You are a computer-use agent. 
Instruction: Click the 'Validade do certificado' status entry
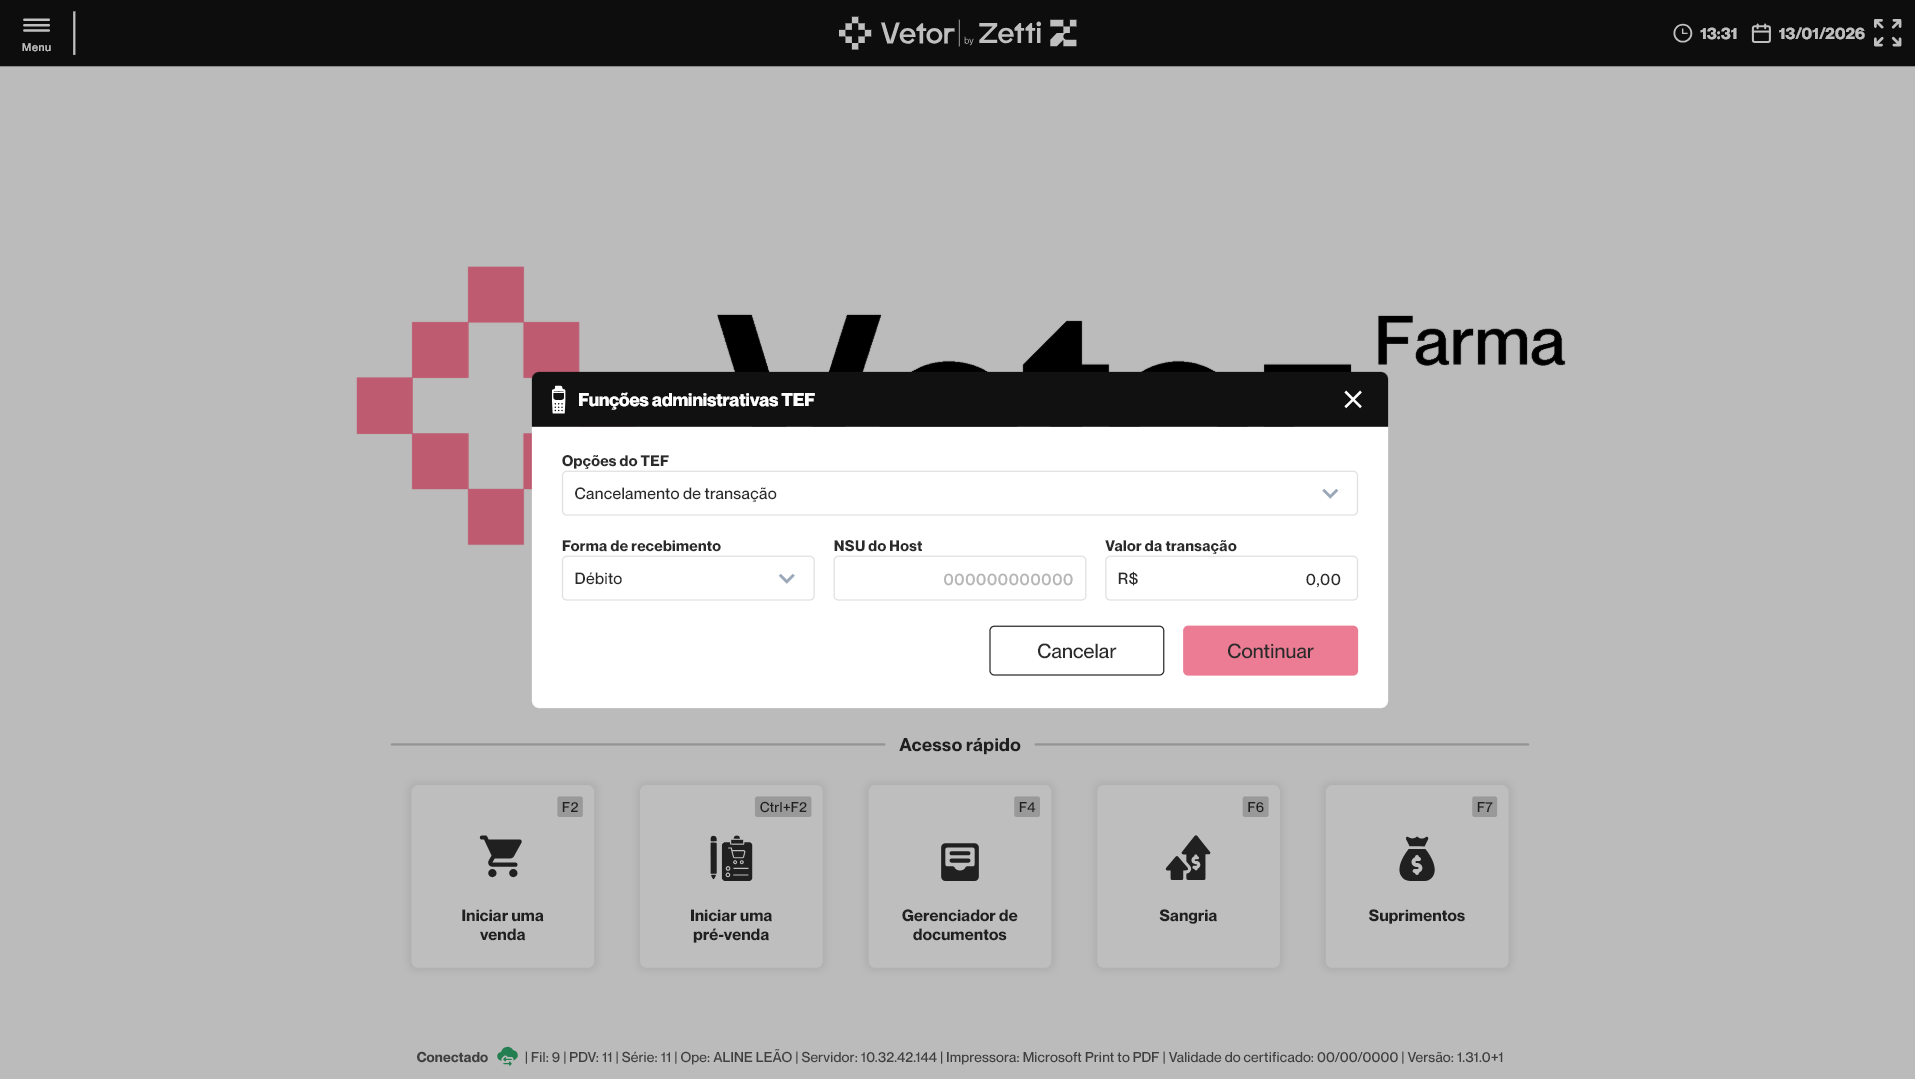1283,1057
